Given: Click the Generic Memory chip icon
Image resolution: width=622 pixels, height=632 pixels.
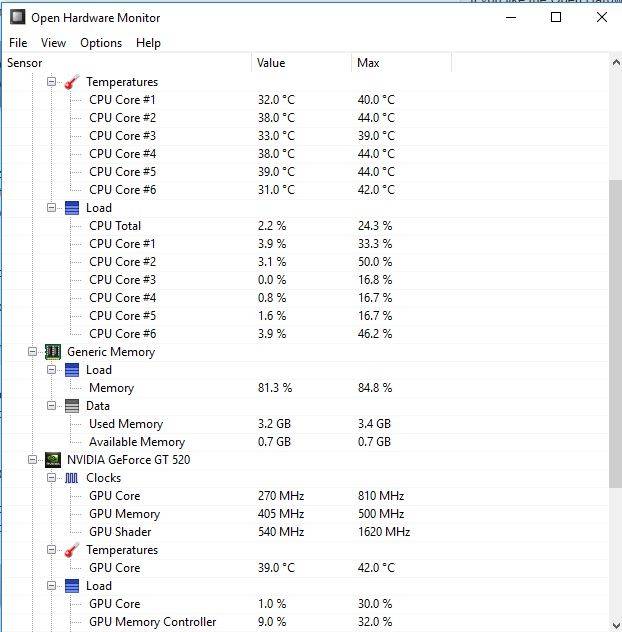Looking at the screenshot, I should pos(53,352).
